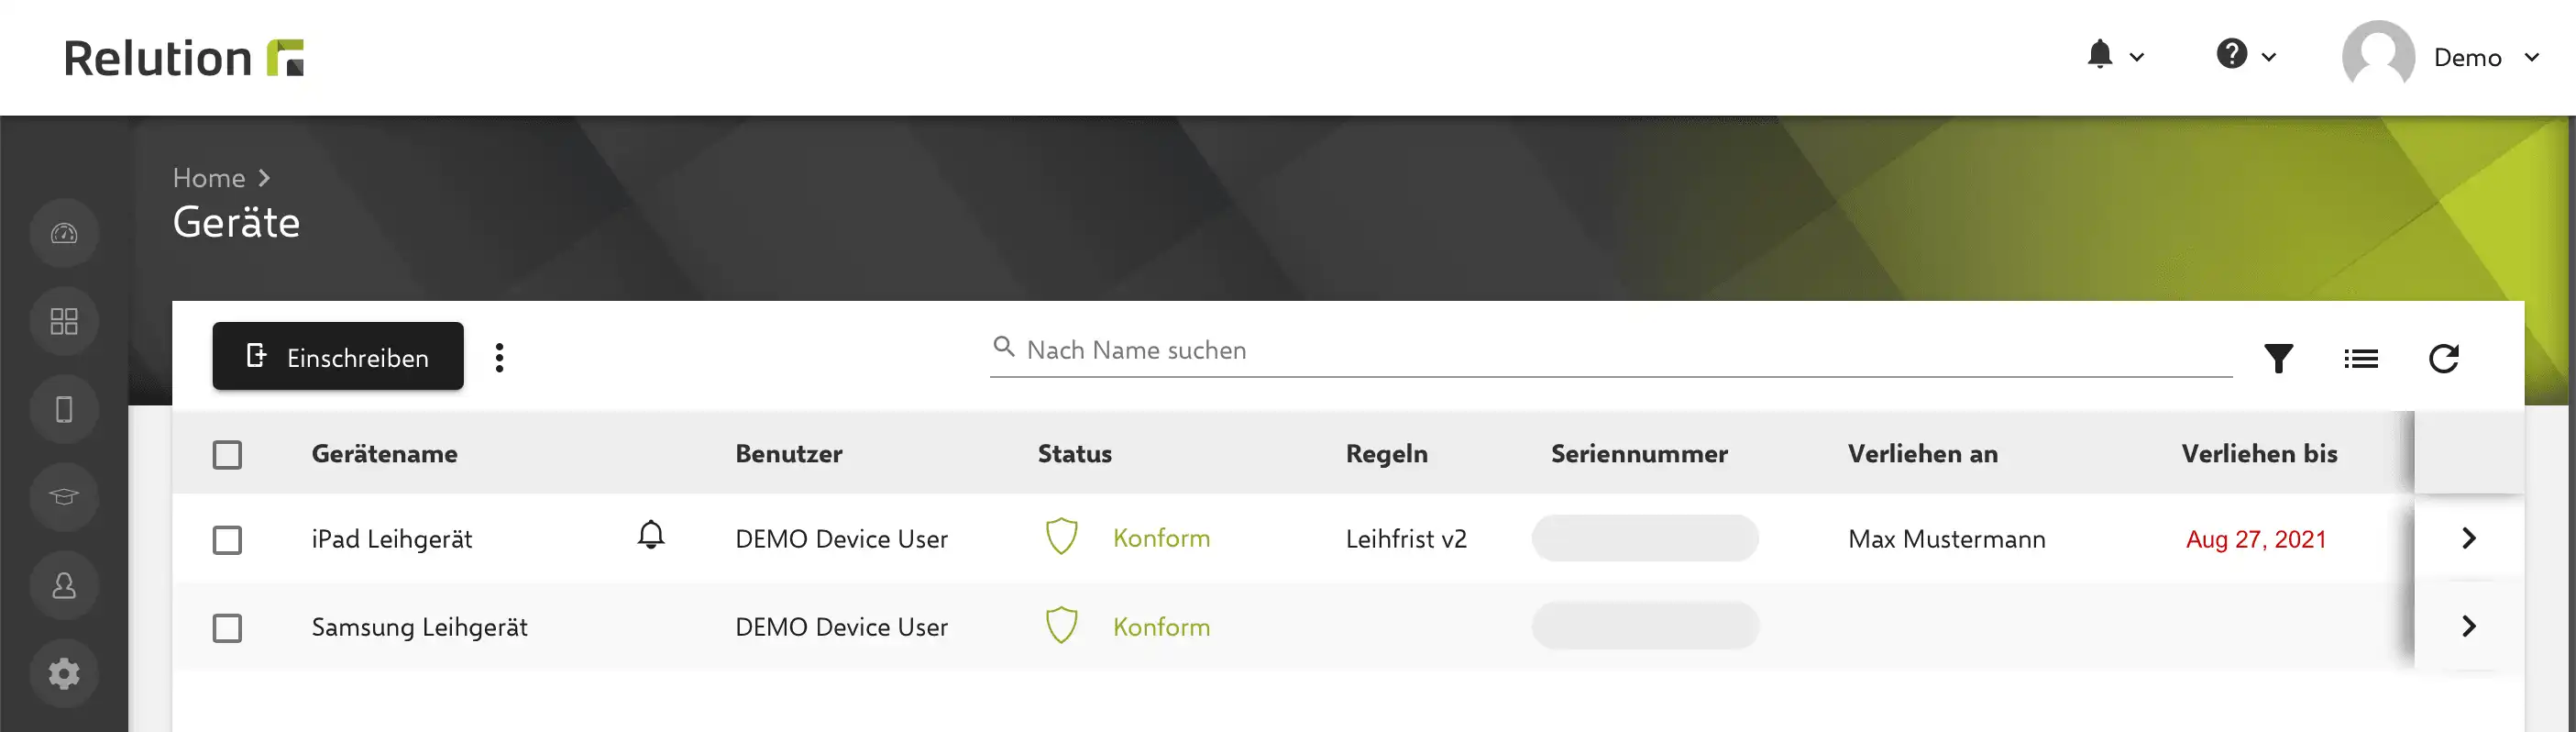
Task: Click the iPad Leihgerät device name
Action: (391, 539)
